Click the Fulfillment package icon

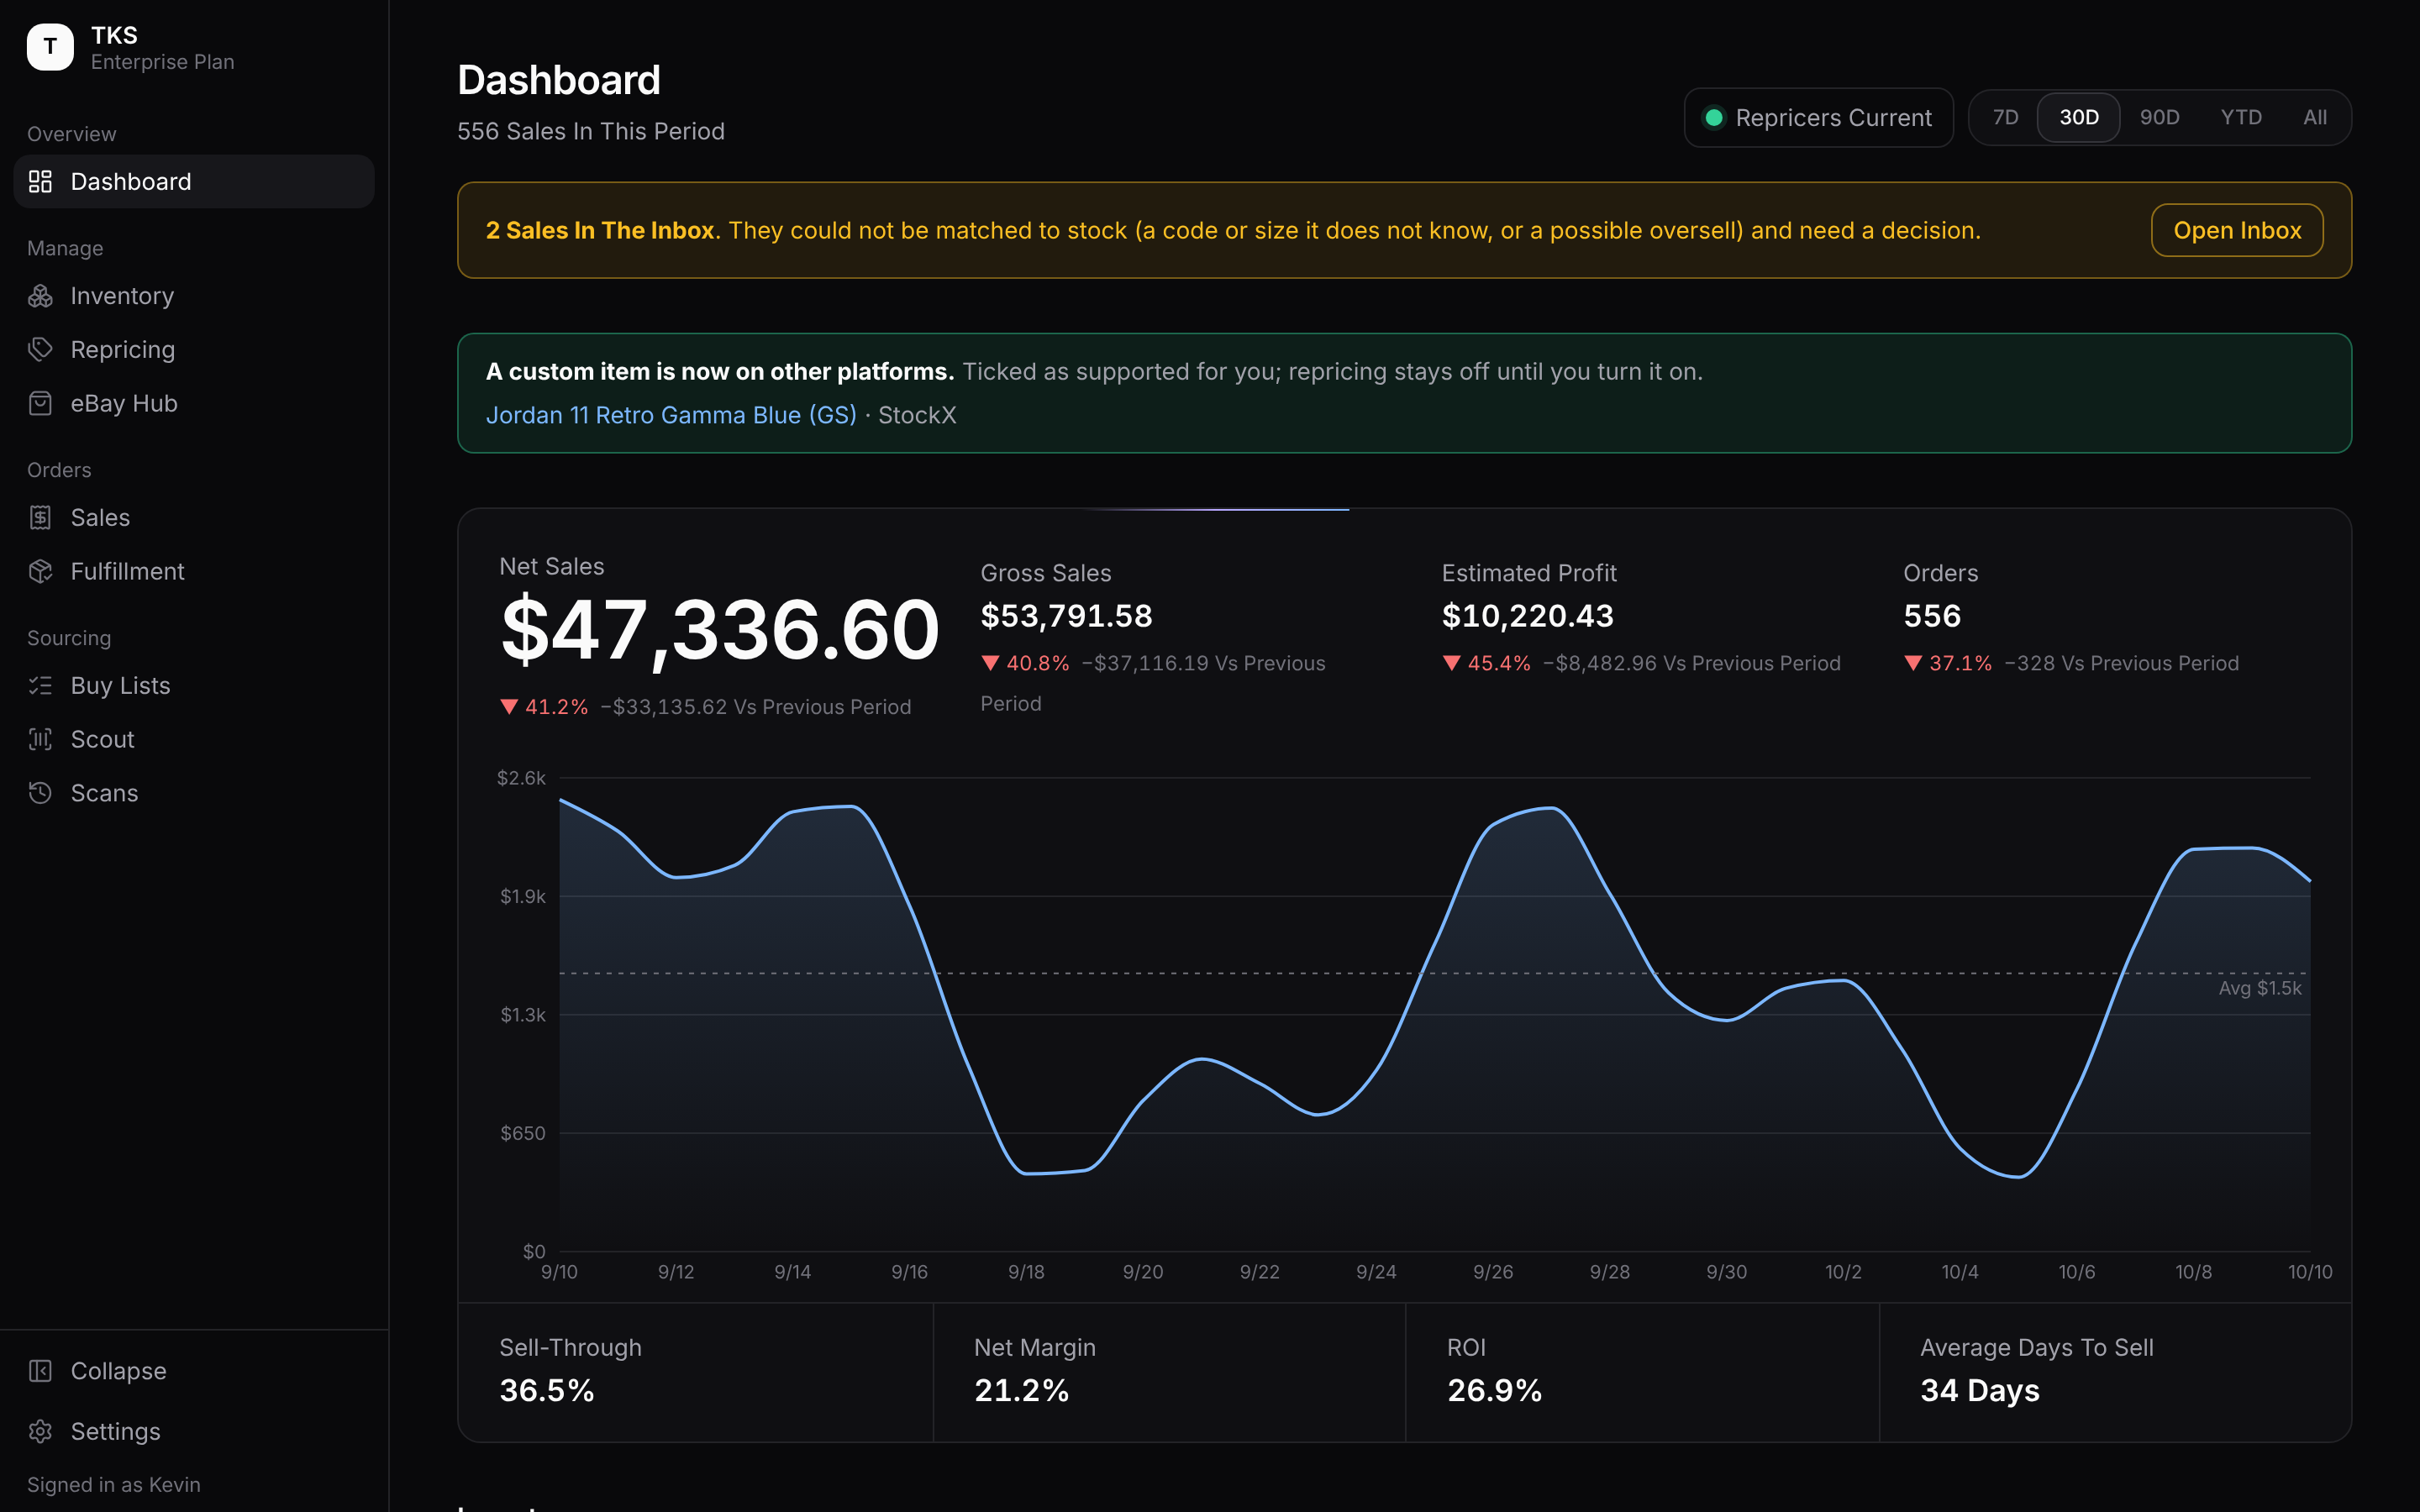40,571
